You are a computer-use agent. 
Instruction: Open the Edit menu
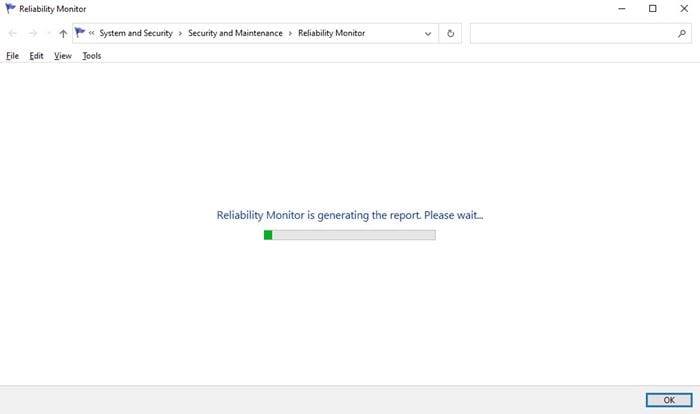[36, 56]
